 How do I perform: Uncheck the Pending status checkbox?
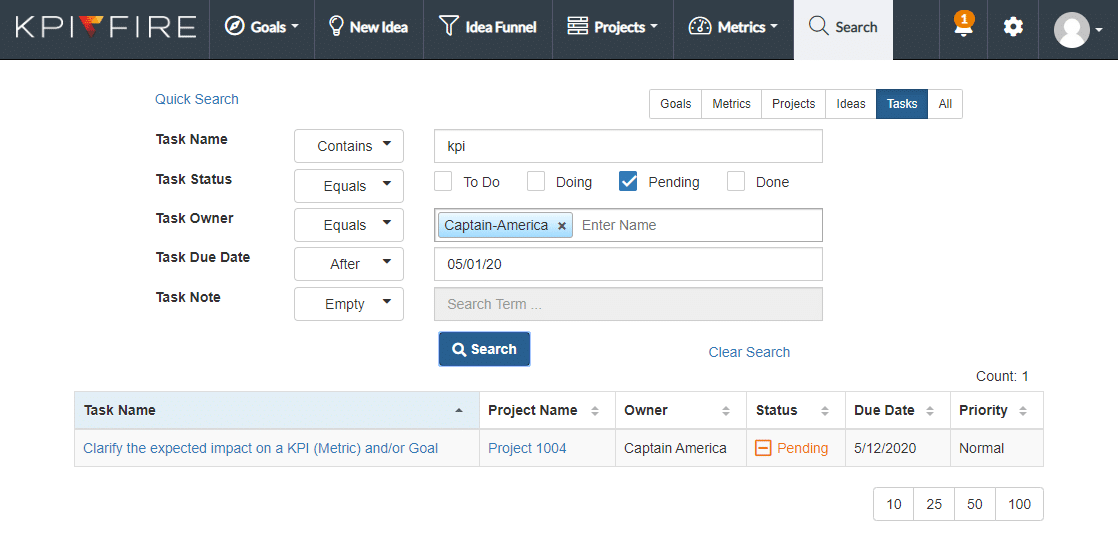tap(628, 181)
